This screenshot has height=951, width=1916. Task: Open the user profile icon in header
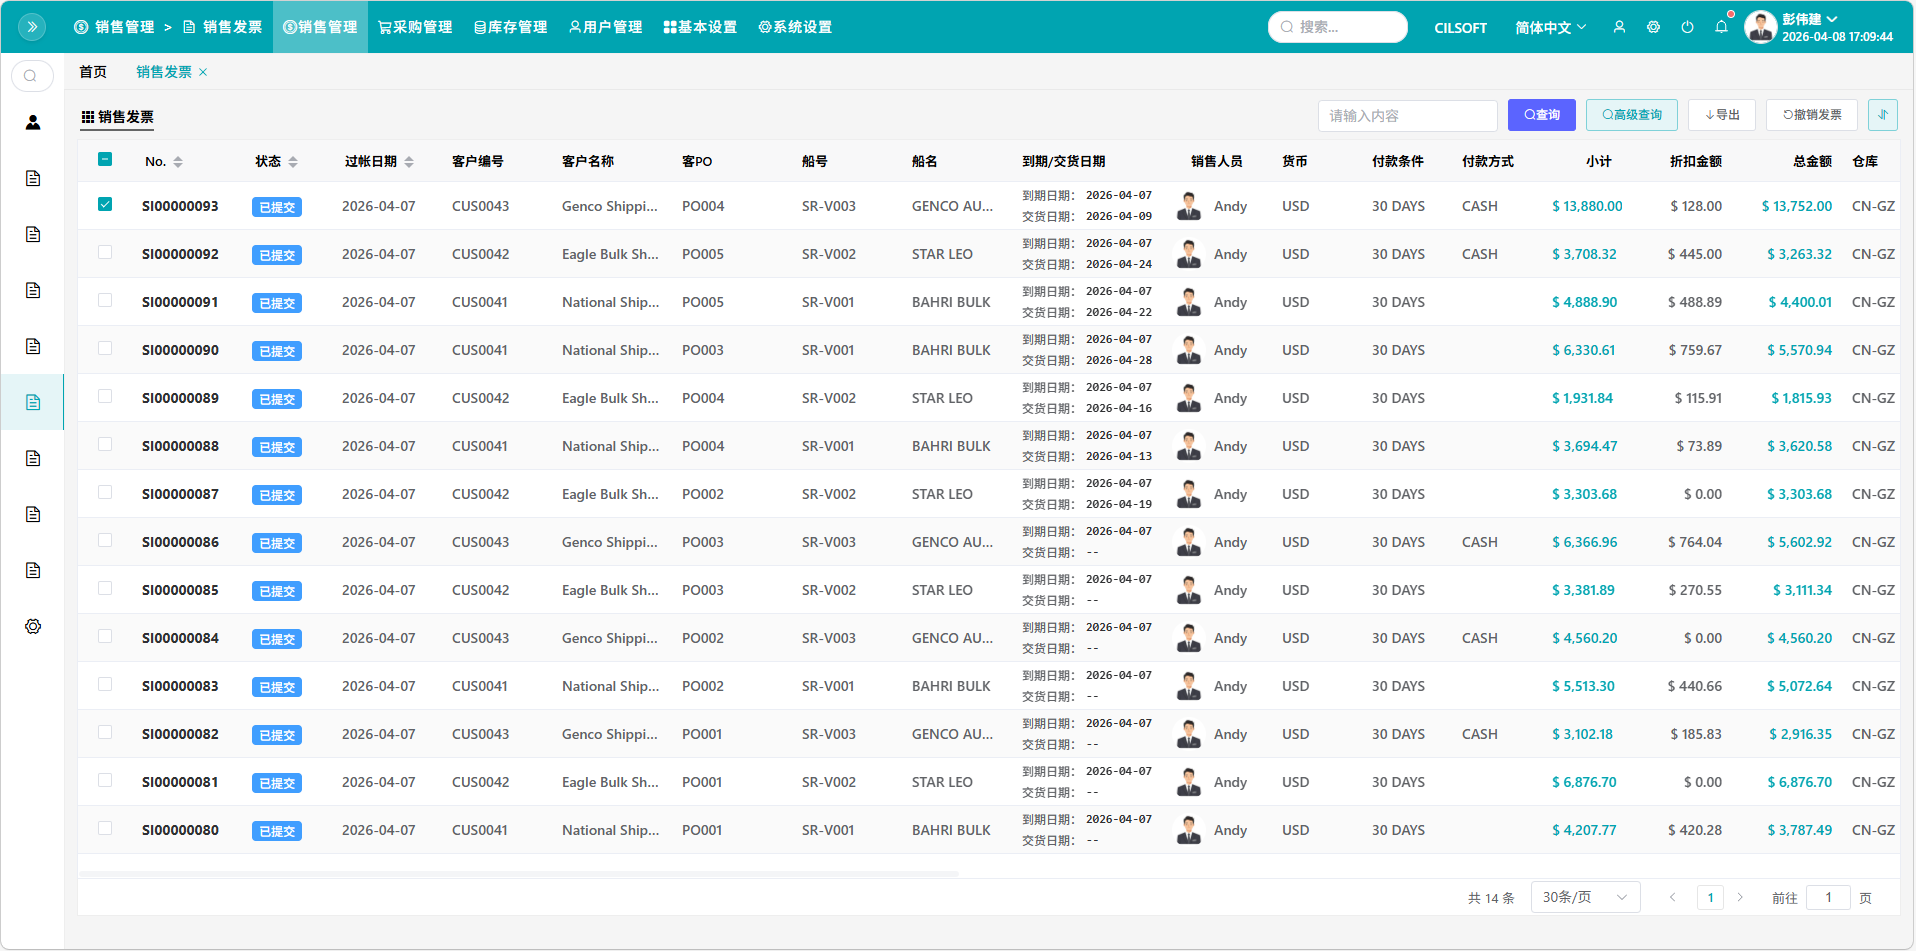pyautogui.click(x=1619, y=27)
